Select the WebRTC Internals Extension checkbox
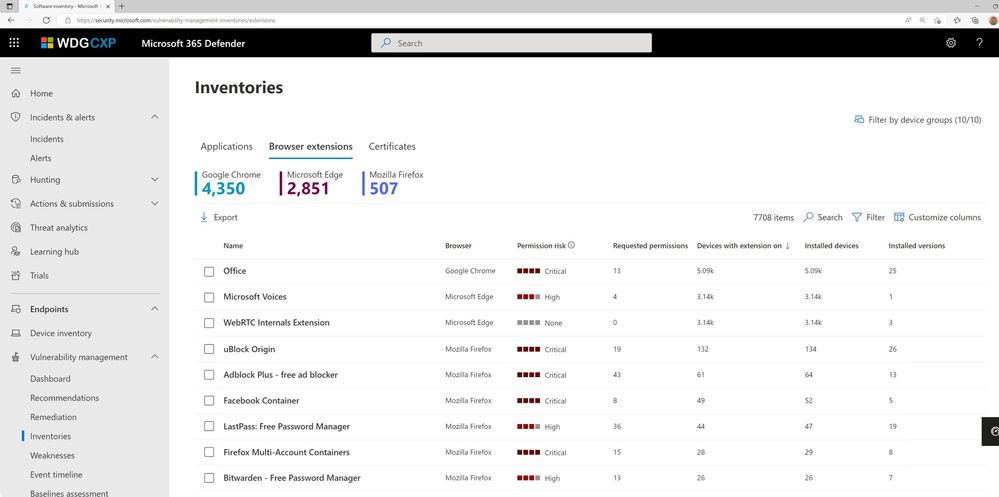The height and width of the screenshot is (497, 999). 209,323
